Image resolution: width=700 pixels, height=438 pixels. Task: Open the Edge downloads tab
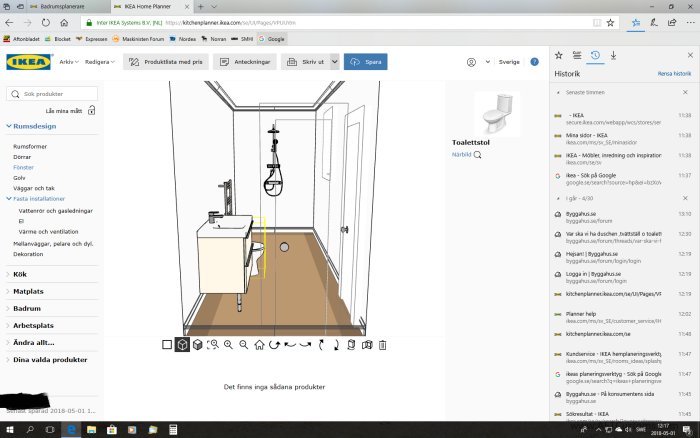click(x=613, y=55)
